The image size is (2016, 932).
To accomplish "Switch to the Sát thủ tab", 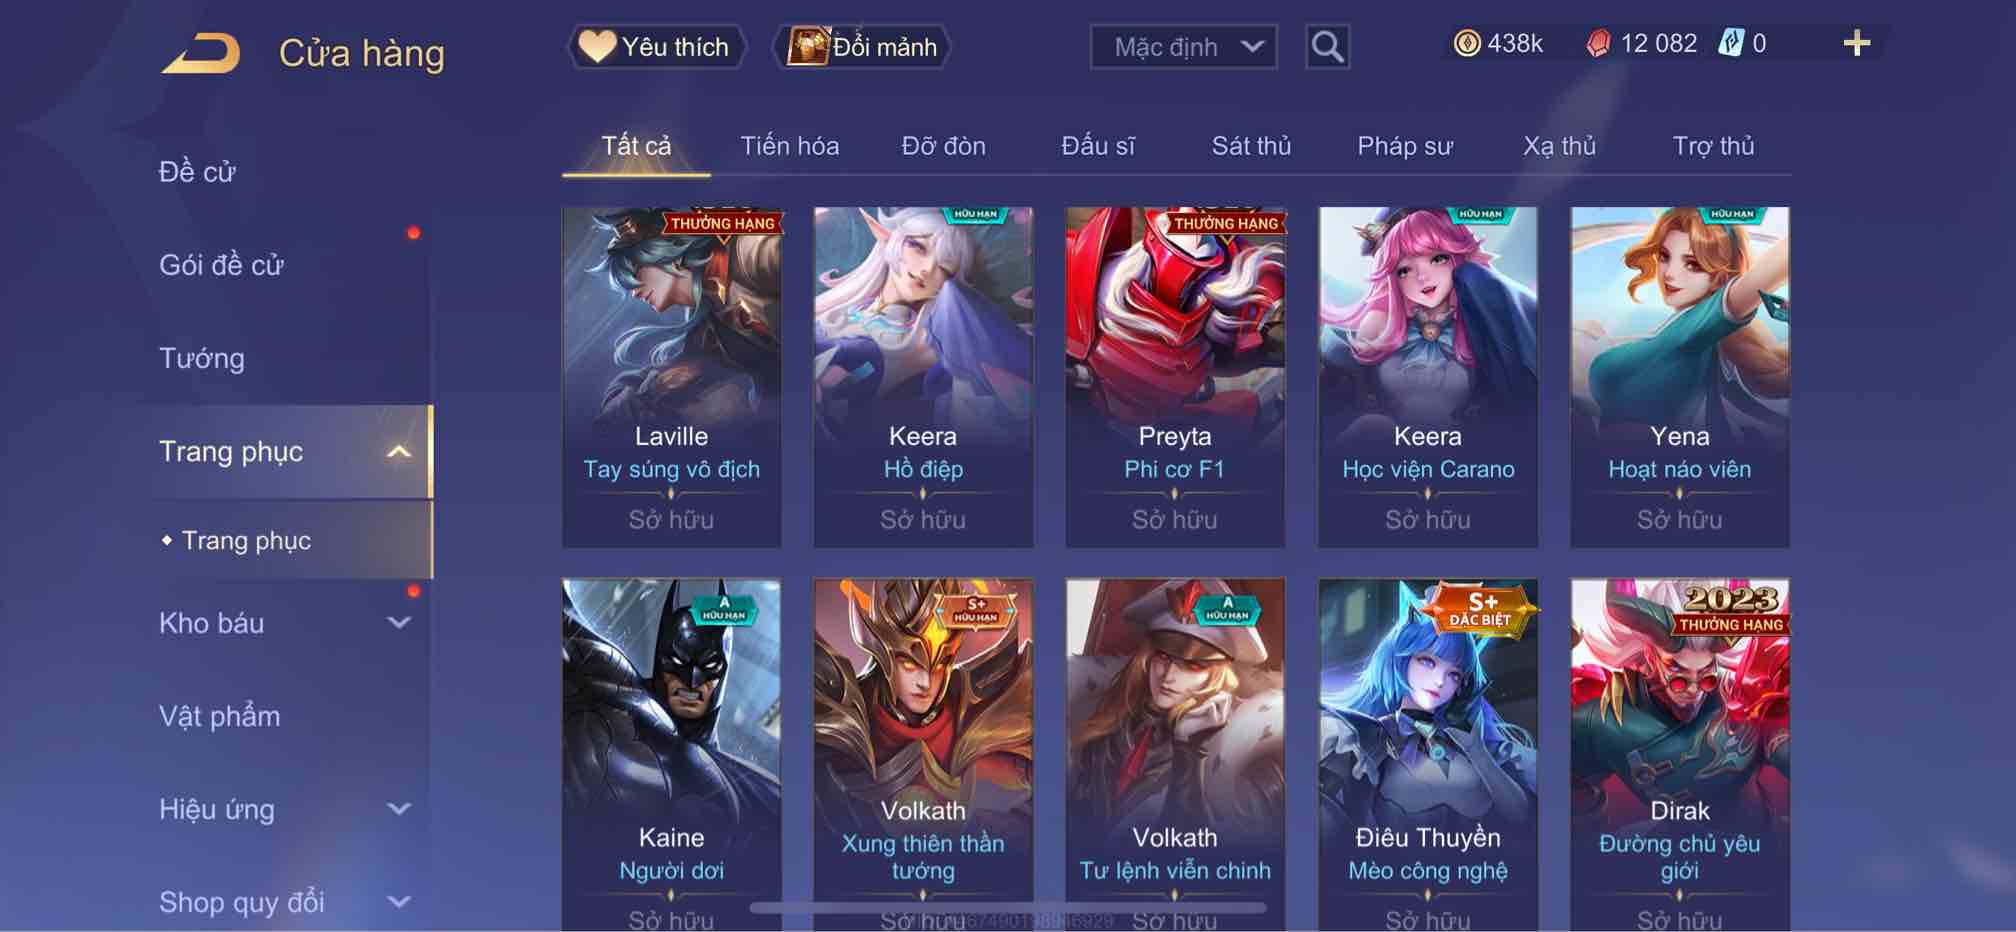I will pyautogui.click(x=1251, y=146).
